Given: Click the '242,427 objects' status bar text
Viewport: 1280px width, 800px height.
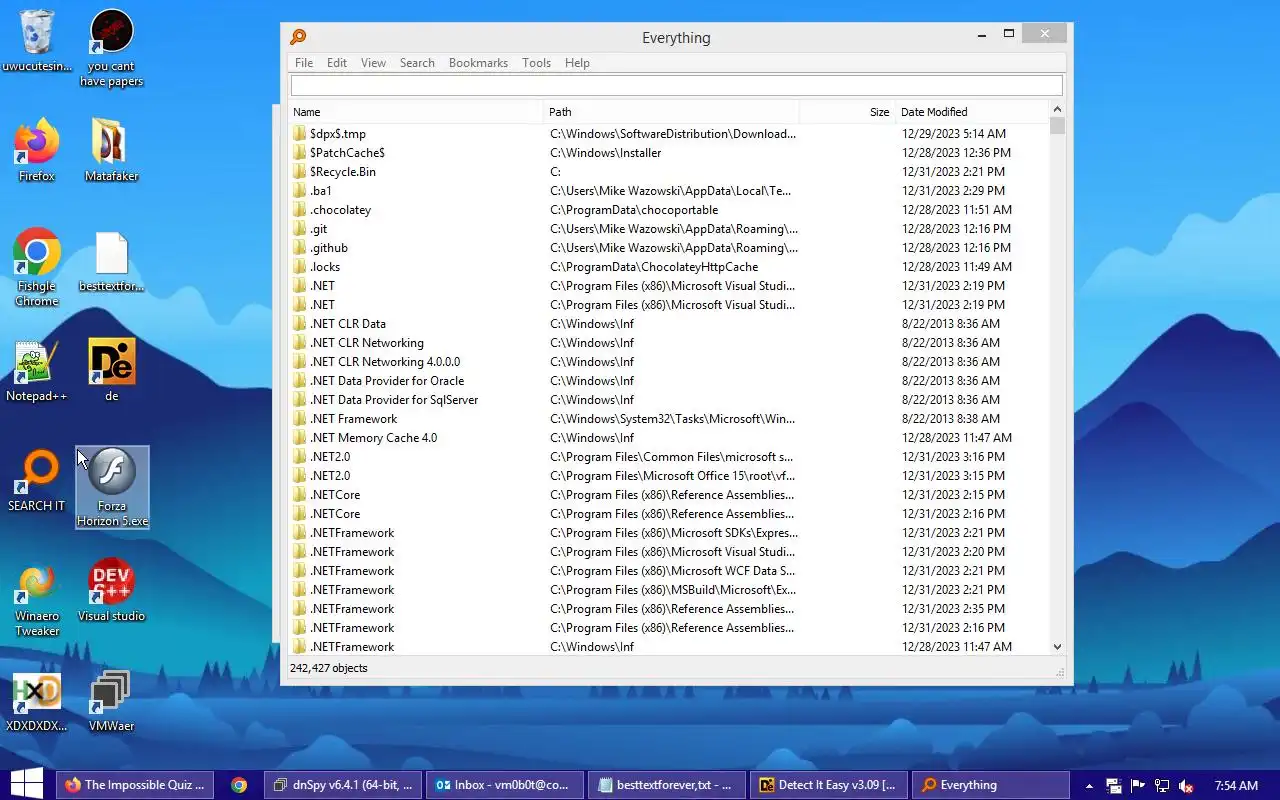Looking at the screenshot, I should pos(329,668).
